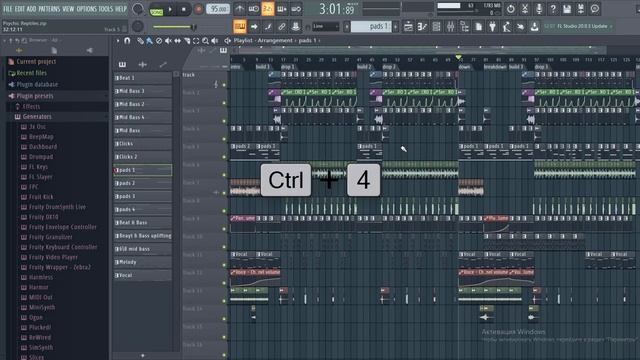Select the playlist Paint brush tool
This screenshot has height=360, width=640.
(x=149, y=40)
